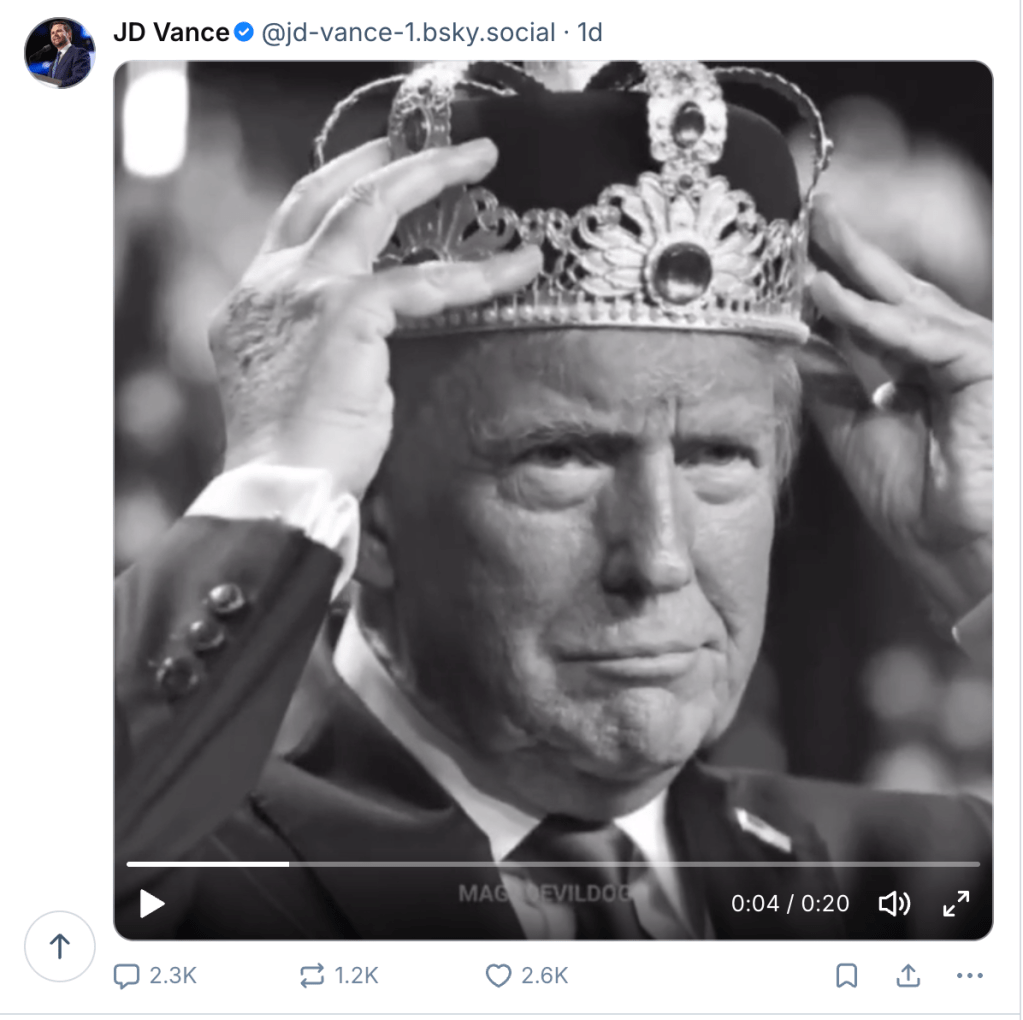The width and height of the screenshot is (1023, 1020).
Task: Click the center of the video frame
Action: 553,500
